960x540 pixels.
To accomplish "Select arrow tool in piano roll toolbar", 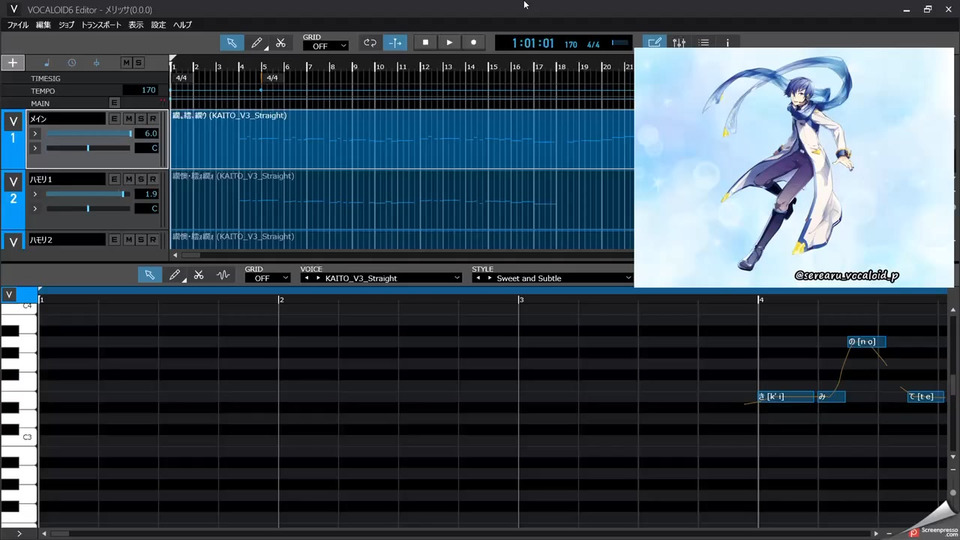I will click(149, 275).
